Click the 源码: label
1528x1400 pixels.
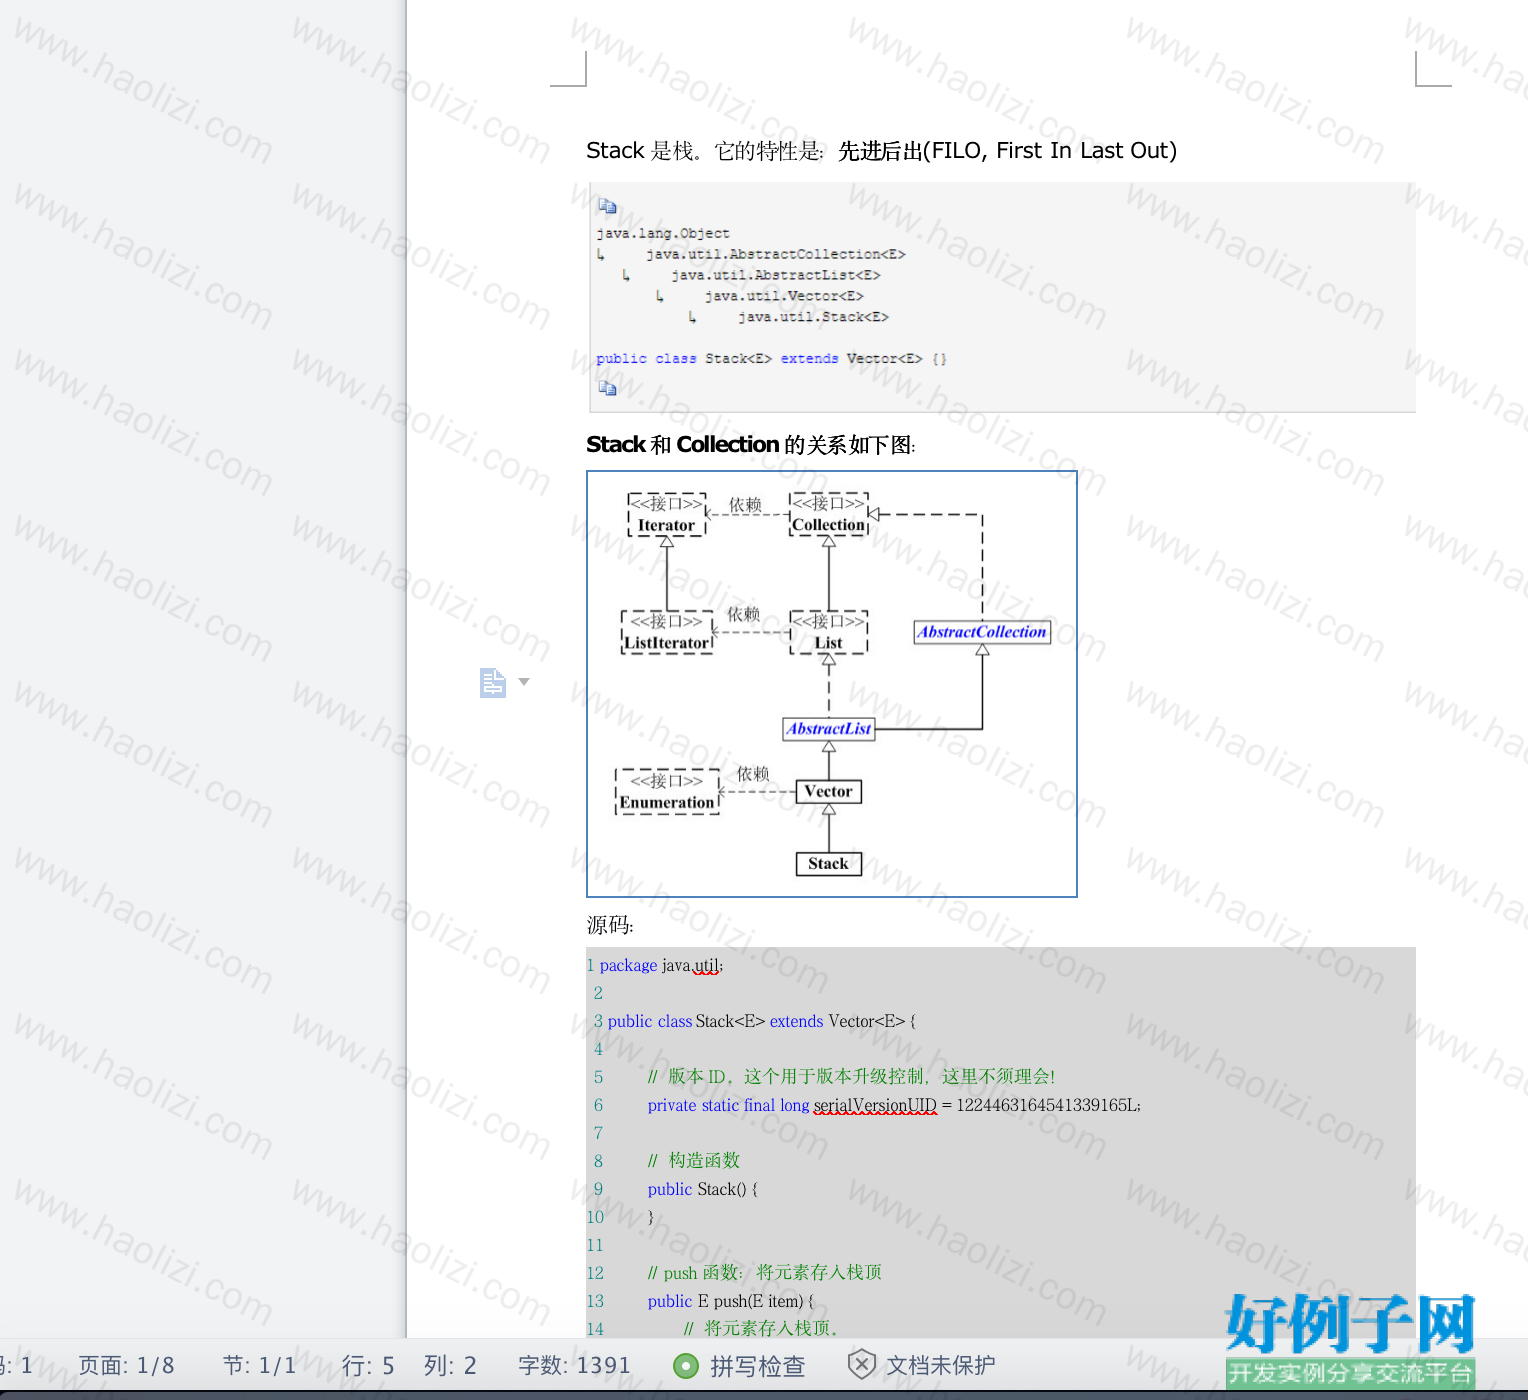pos(610,925)
